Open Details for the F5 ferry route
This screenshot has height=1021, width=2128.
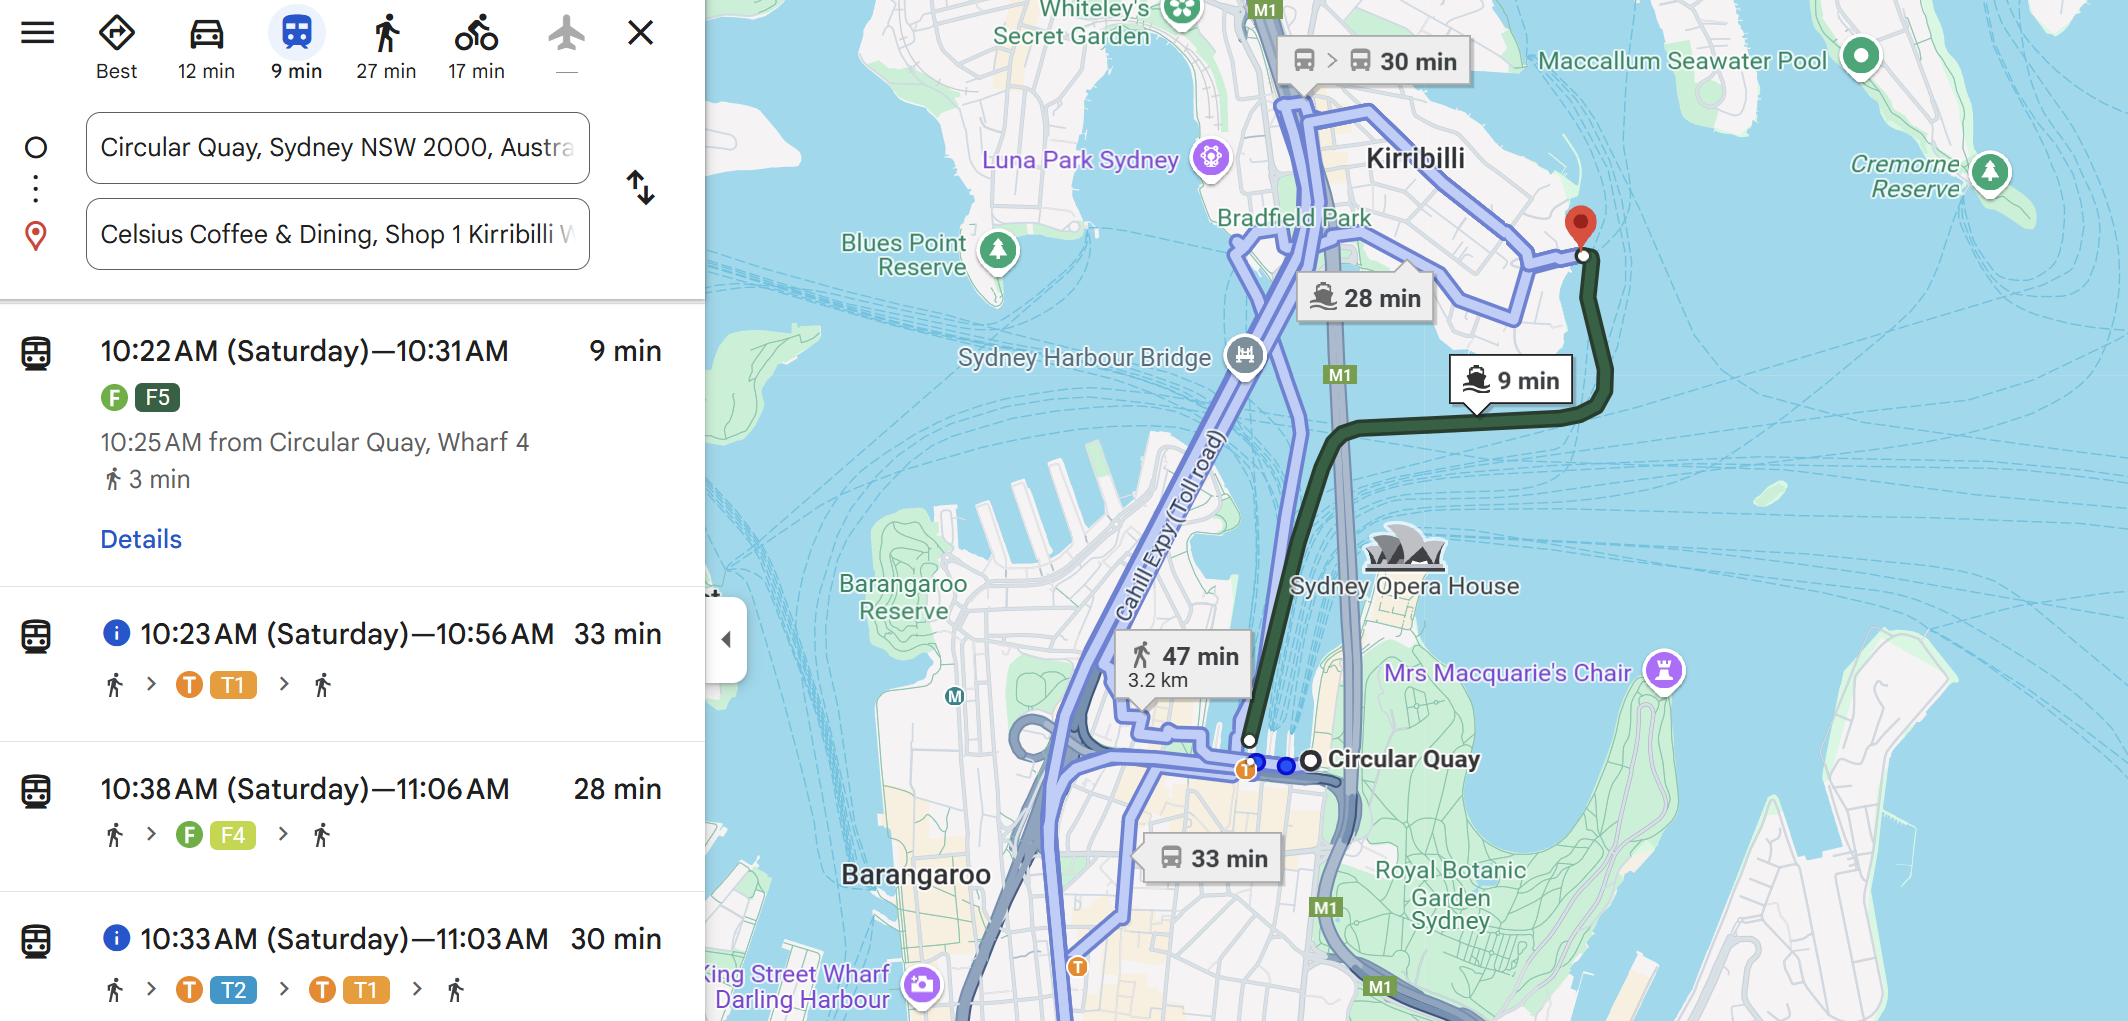tap(141, 539)
